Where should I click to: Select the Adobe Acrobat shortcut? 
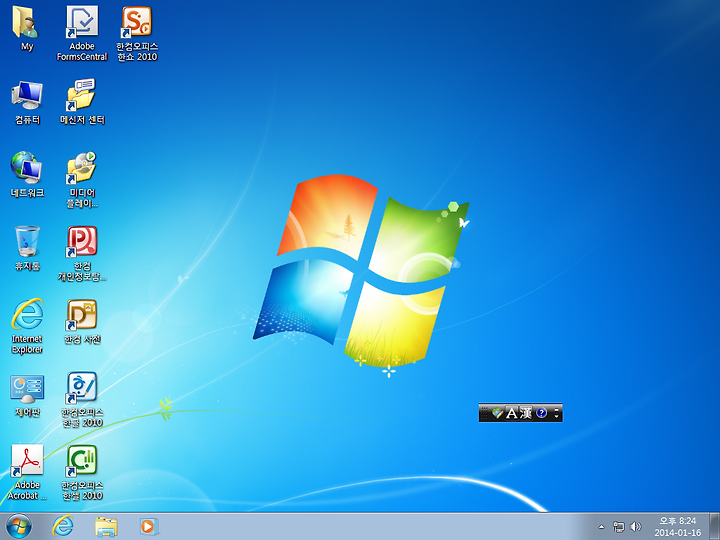[x=27, y=472]
